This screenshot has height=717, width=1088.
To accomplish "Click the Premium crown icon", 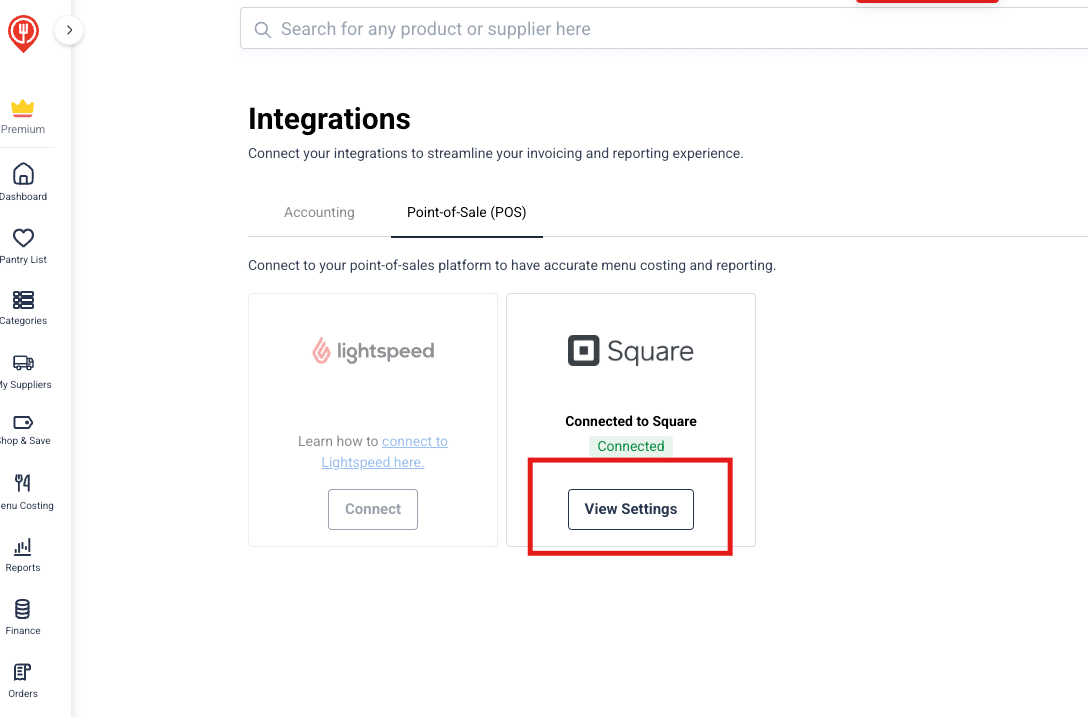I will (x=23, y=108).
